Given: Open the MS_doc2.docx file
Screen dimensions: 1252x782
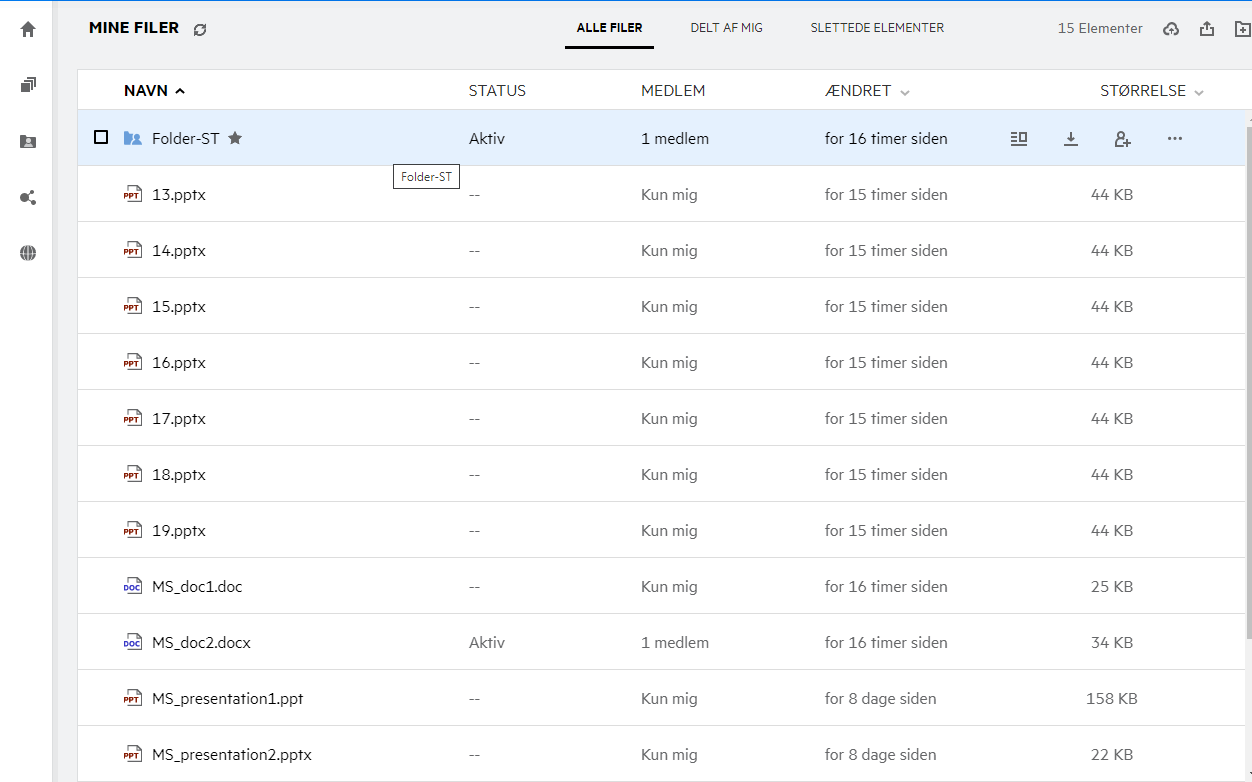Looking at the screenshot, I should (x=201, y=643).
